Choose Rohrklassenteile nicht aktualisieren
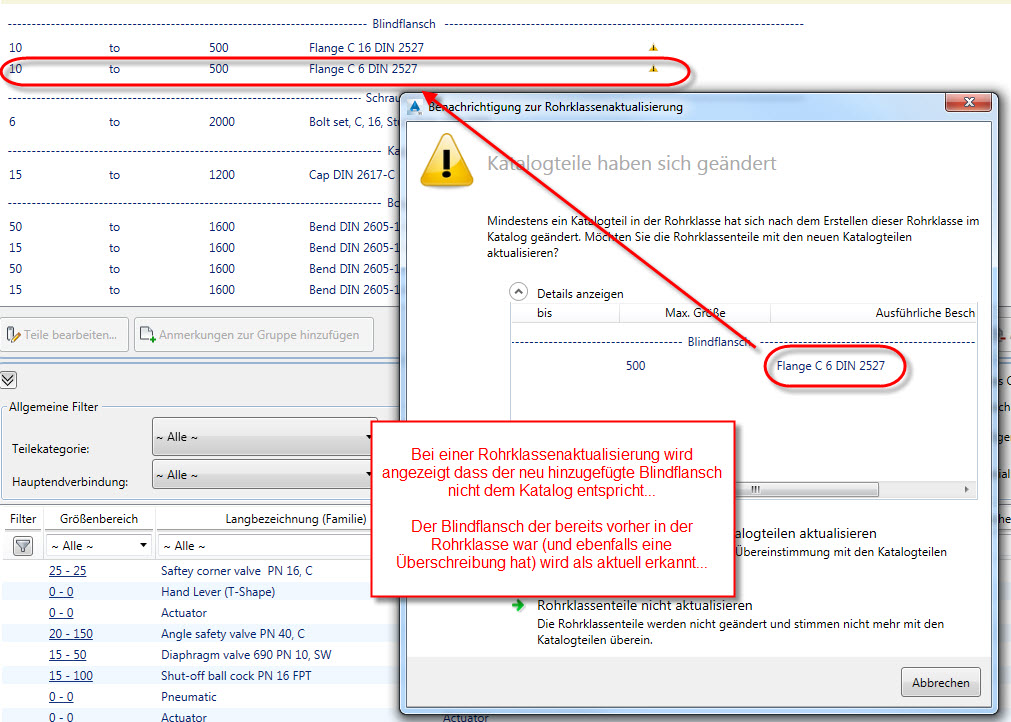Image resolution: width=1011 pixels, height=722 pixels. pos(645,605)
